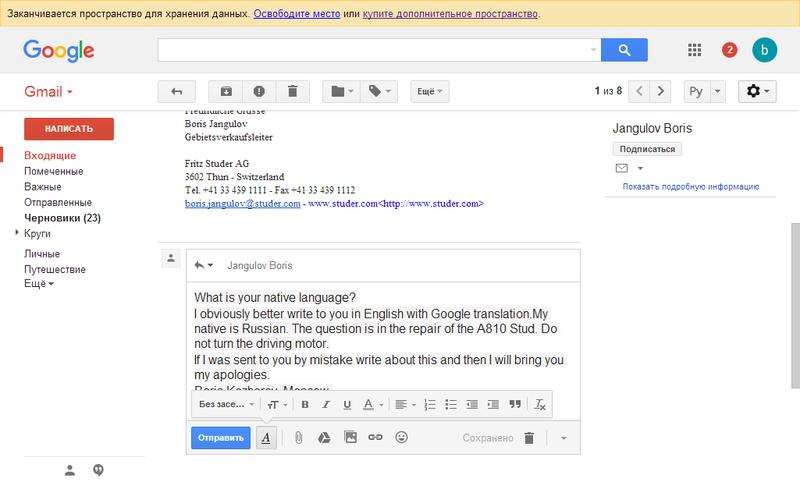
Task: Click the recipient Jangulov Boris field
Action: [260, 265]
